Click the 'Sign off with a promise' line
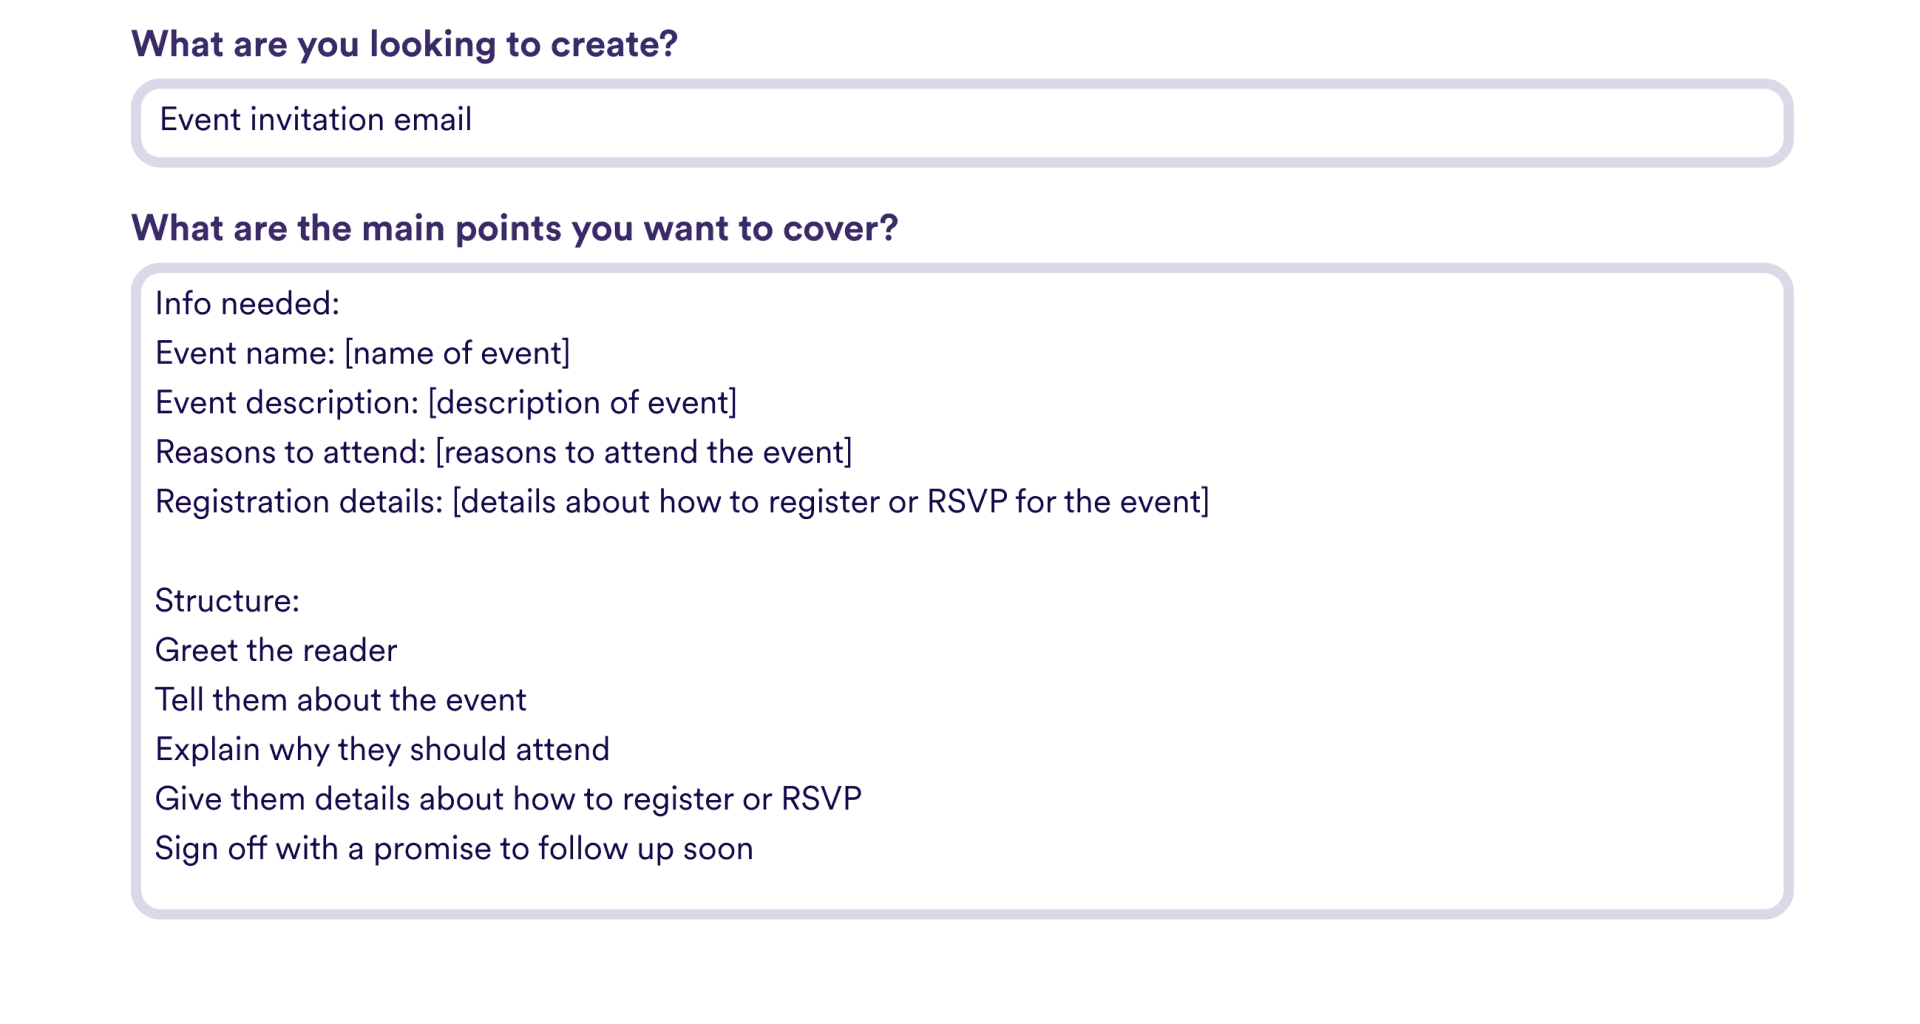1920x1024 pixels. point(454,848)
